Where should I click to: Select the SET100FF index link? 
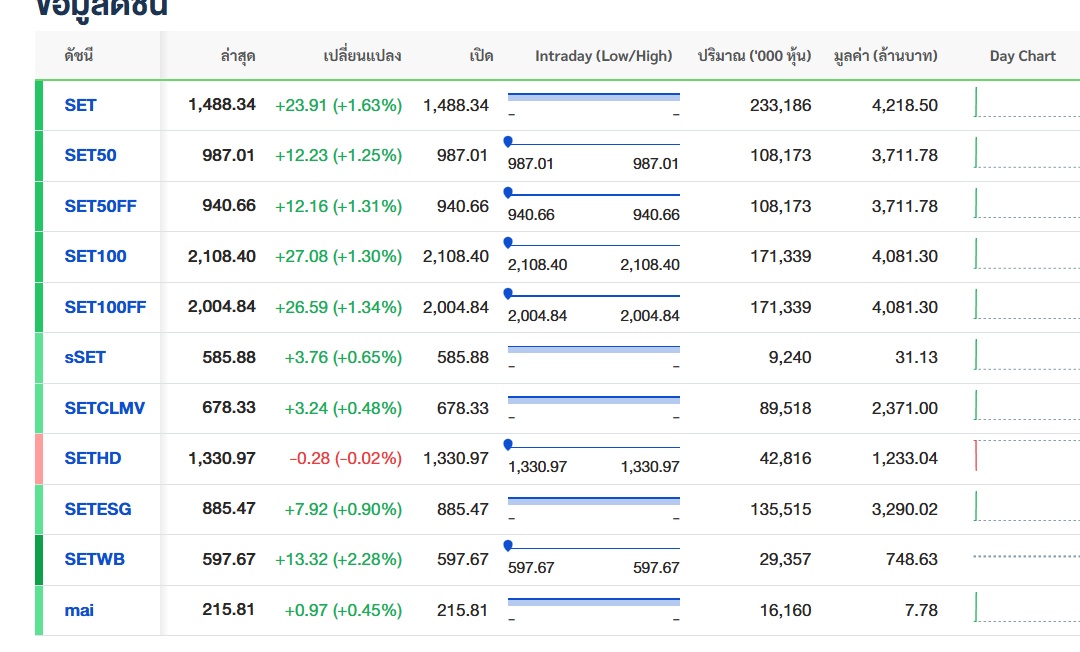(105, 307)
